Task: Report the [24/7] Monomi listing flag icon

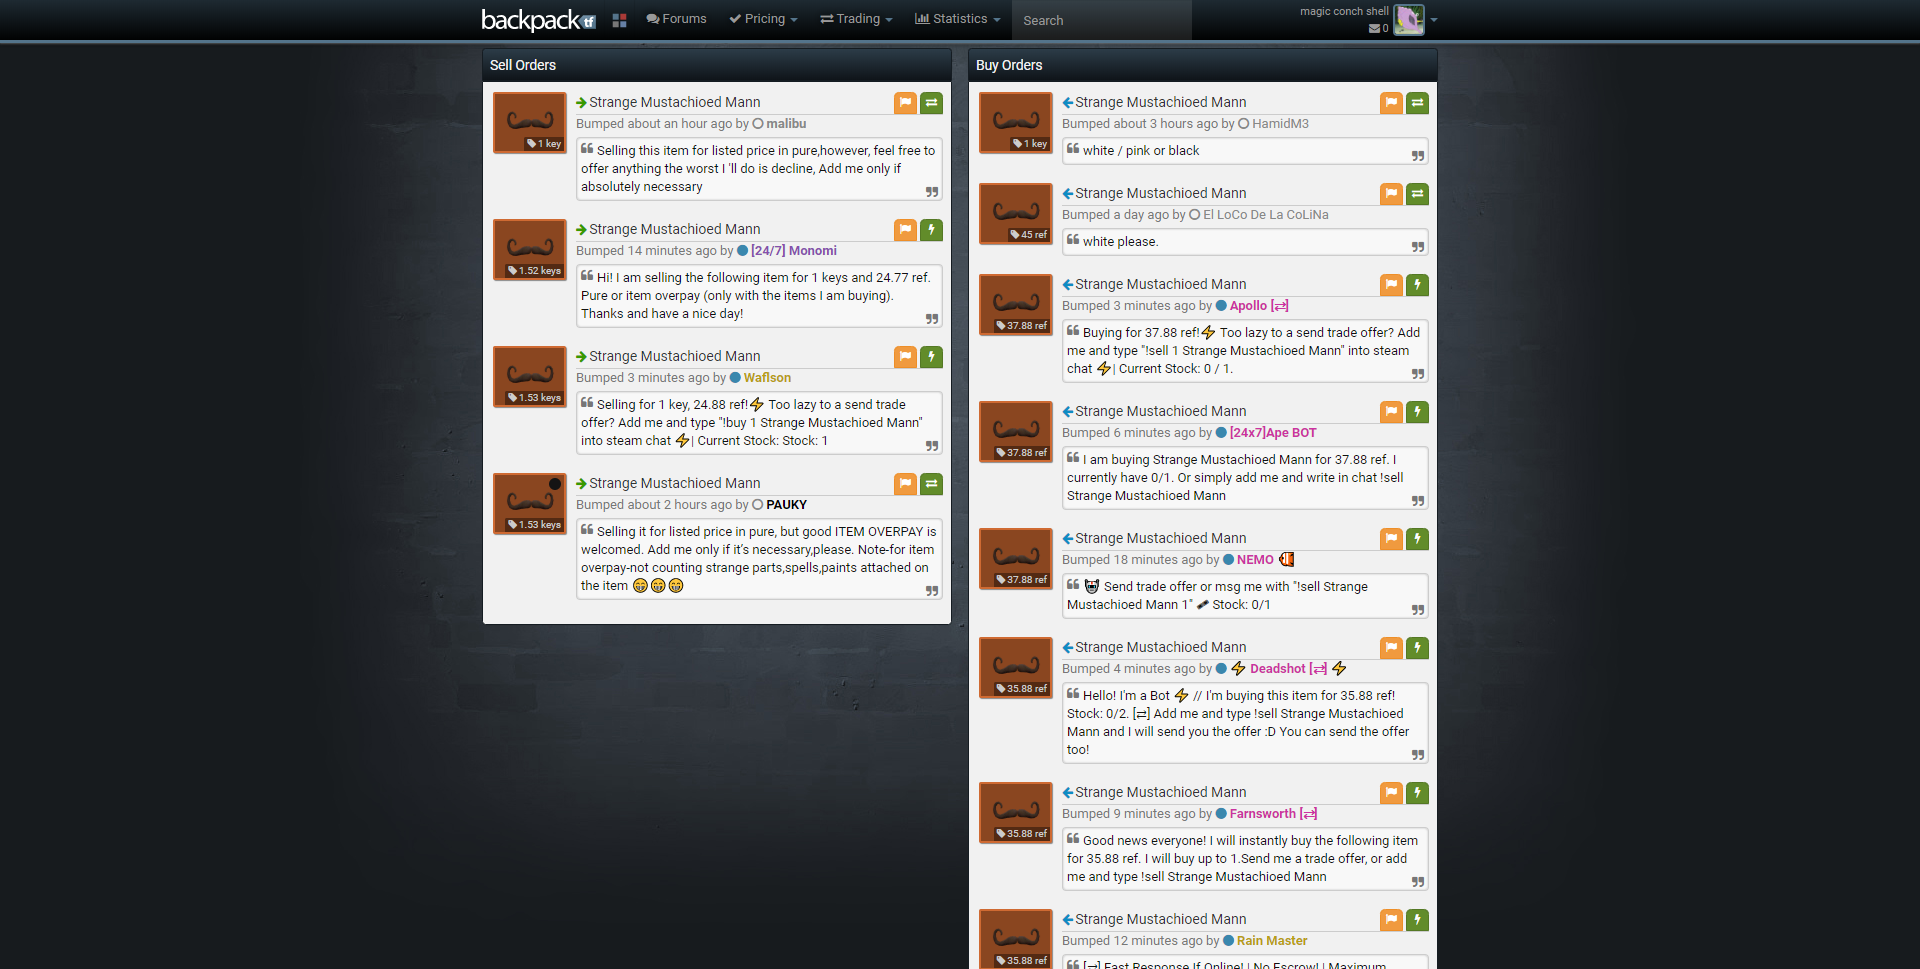Action: 905,230
